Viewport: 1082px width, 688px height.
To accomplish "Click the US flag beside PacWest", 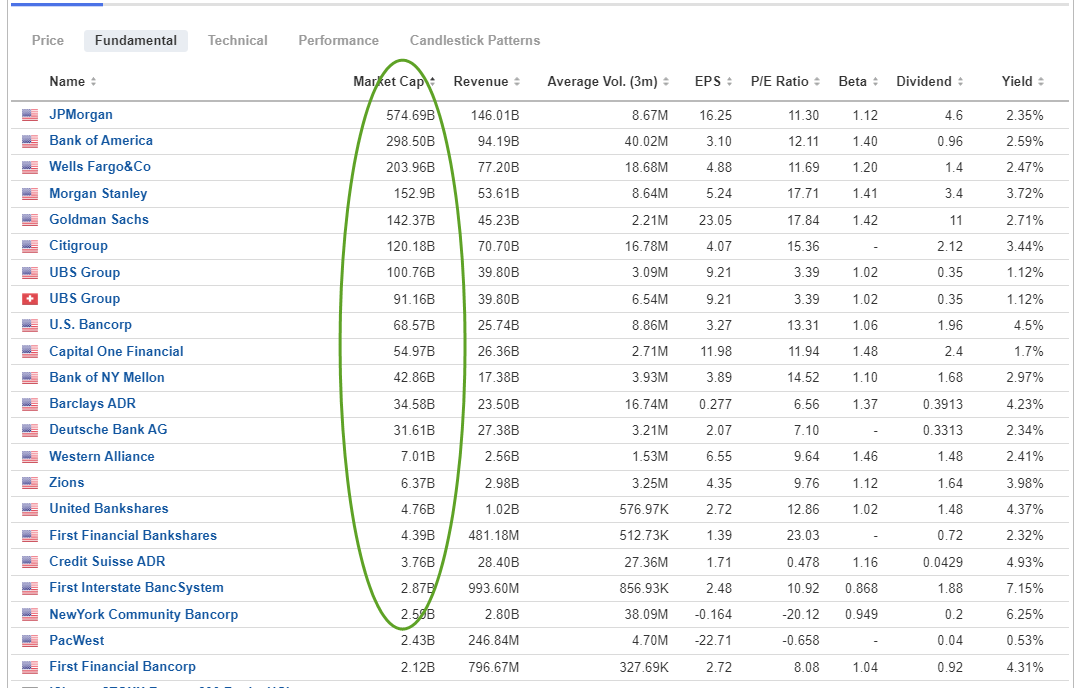I will tap(30, 641).
